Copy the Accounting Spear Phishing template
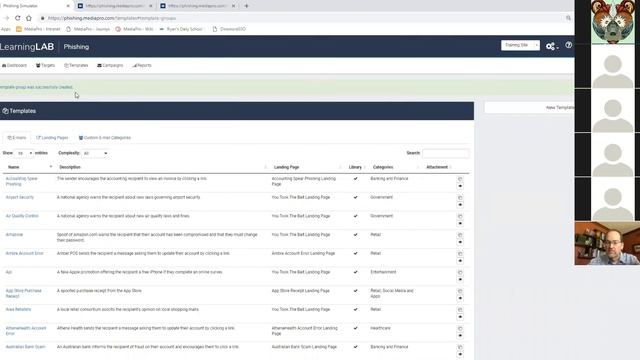Viewport: 640px width, 360px height. [460, 179]
